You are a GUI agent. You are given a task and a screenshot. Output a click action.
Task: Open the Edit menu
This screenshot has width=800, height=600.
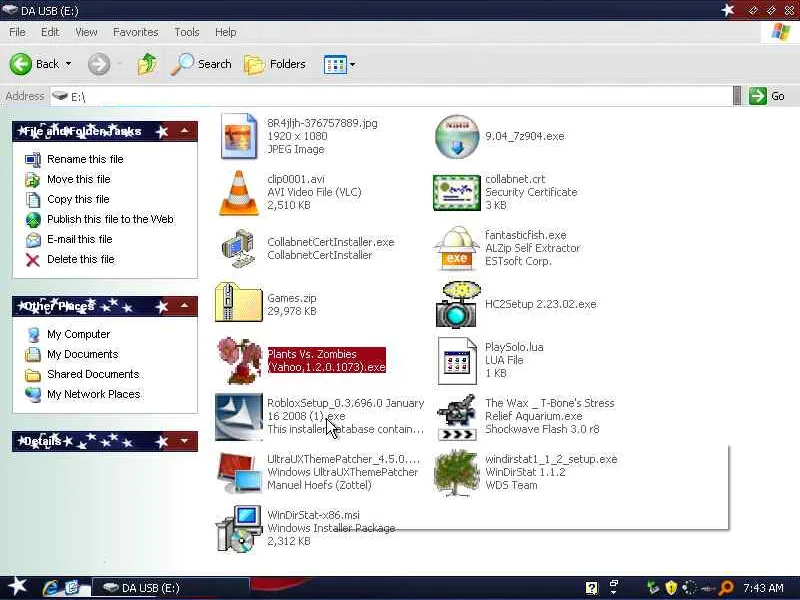(50, 32)
